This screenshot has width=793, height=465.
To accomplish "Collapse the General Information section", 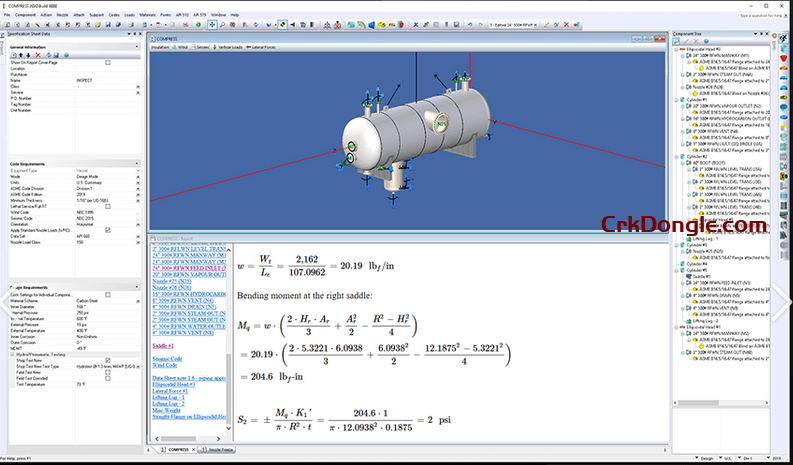I will coord(137,47).
